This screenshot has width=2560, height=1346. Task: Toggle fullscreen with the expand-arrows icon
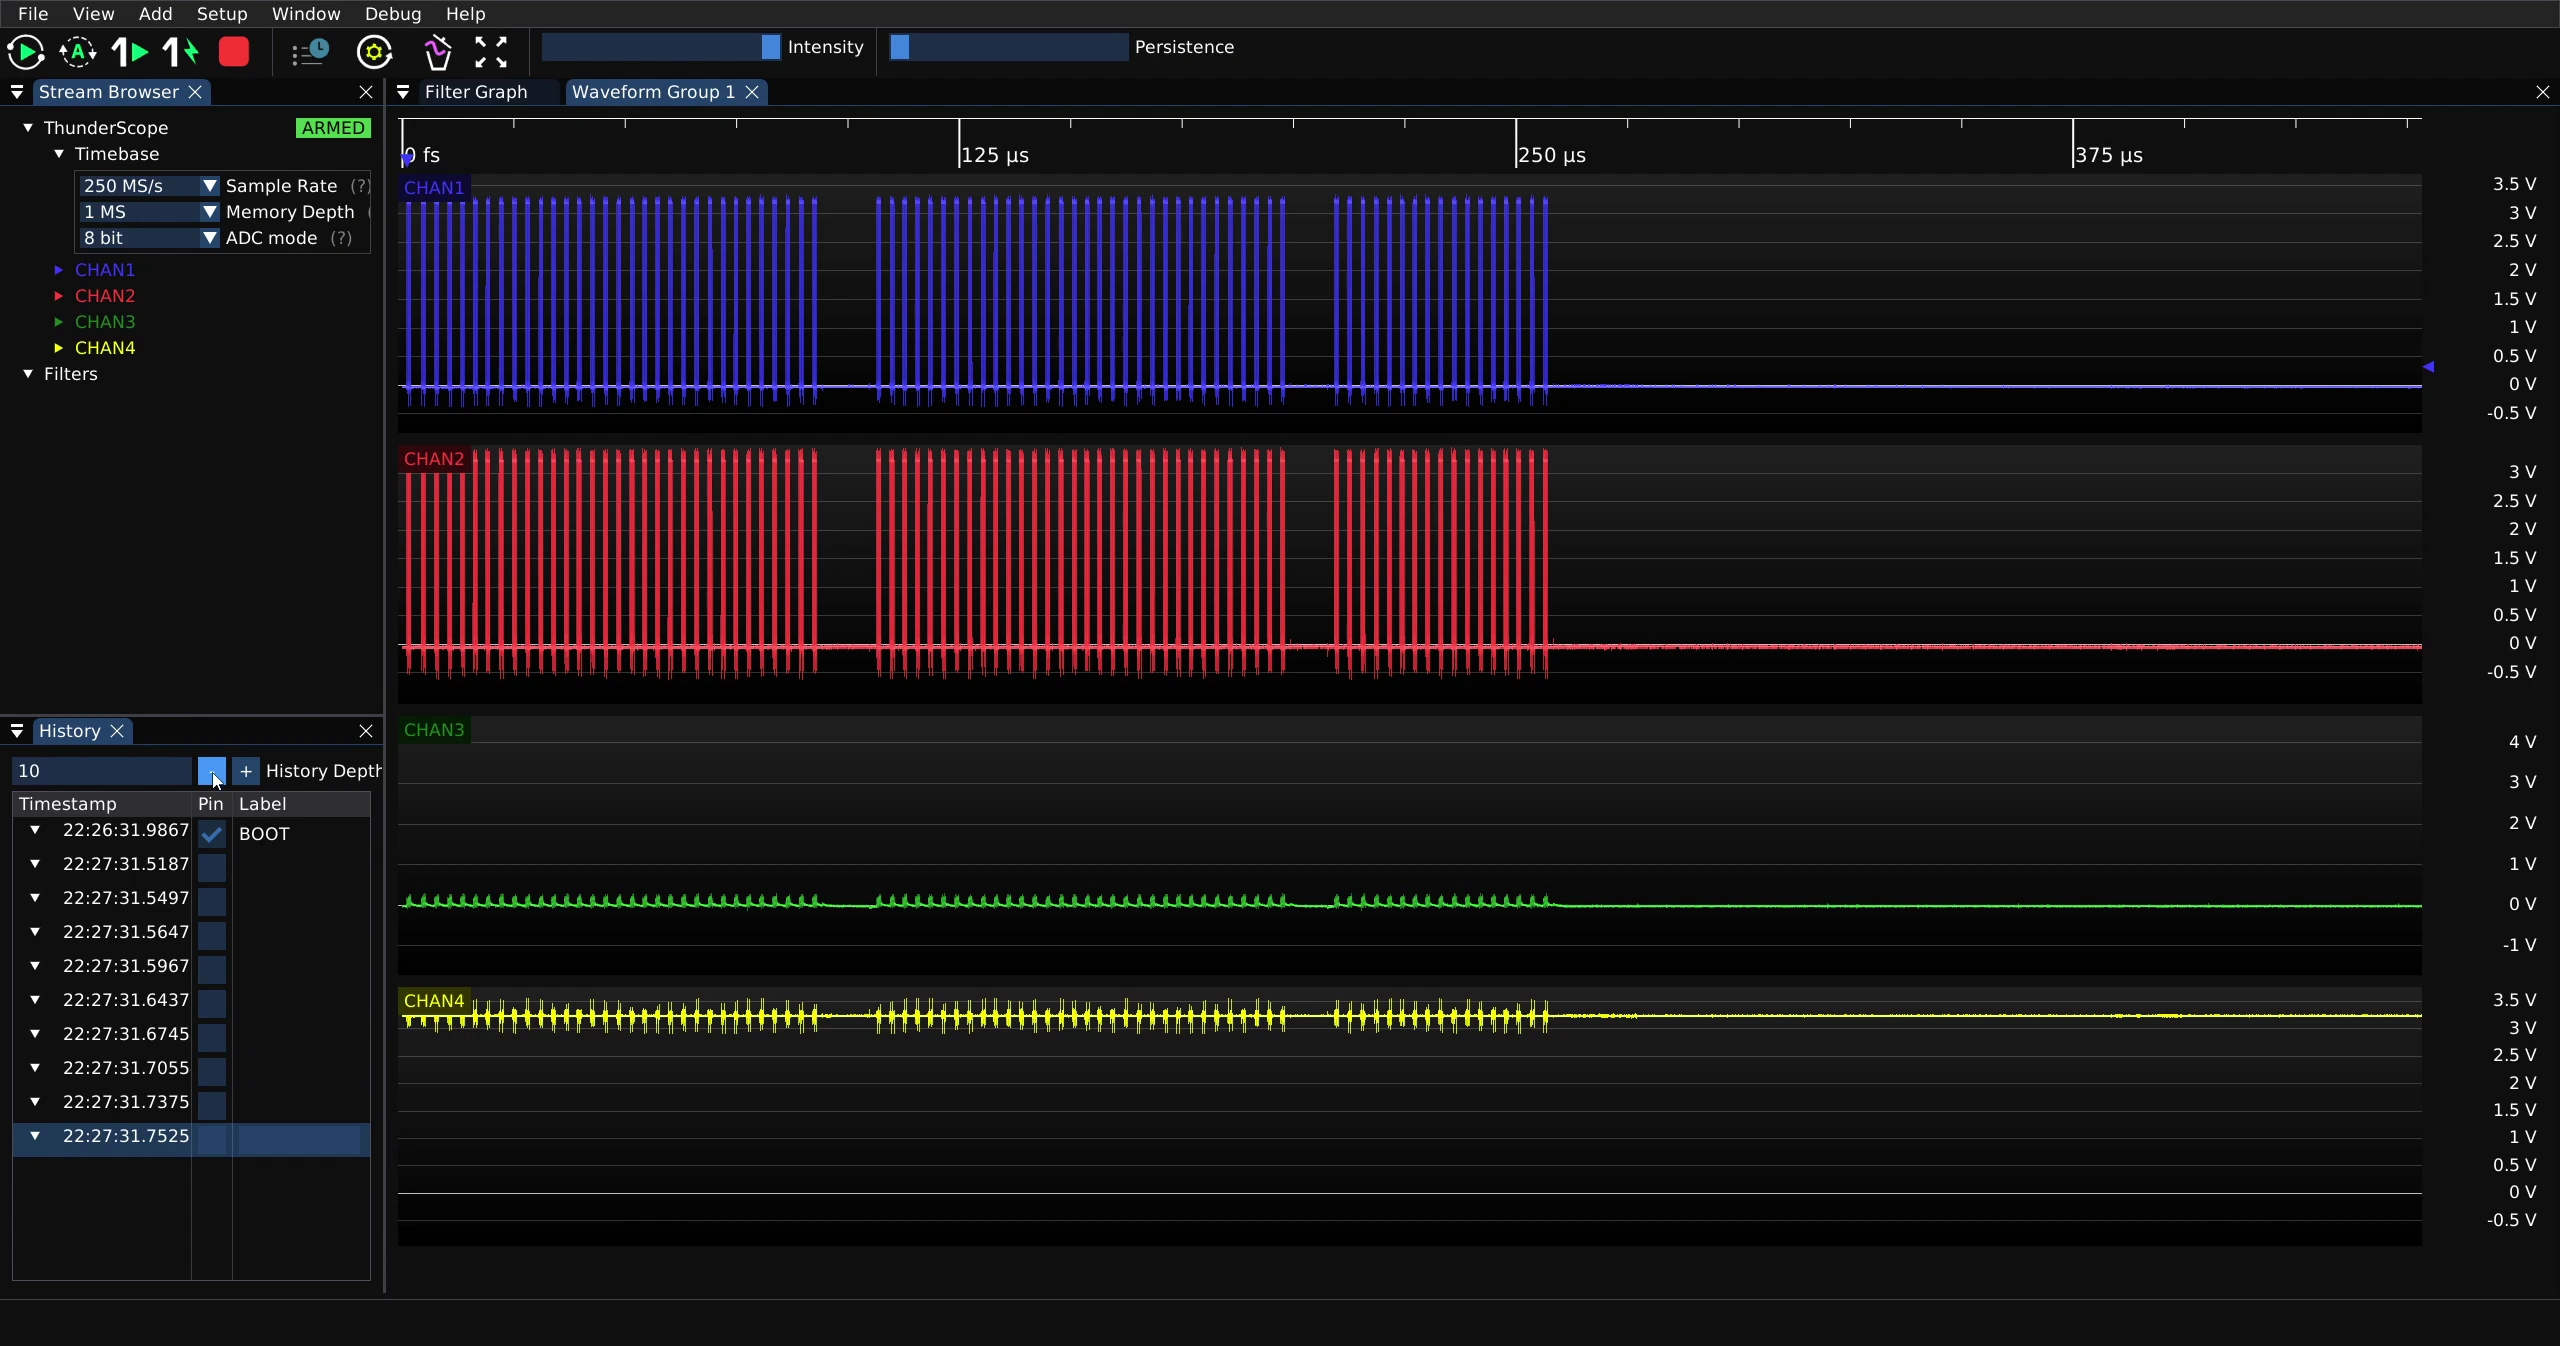click(x=490, y=52)
